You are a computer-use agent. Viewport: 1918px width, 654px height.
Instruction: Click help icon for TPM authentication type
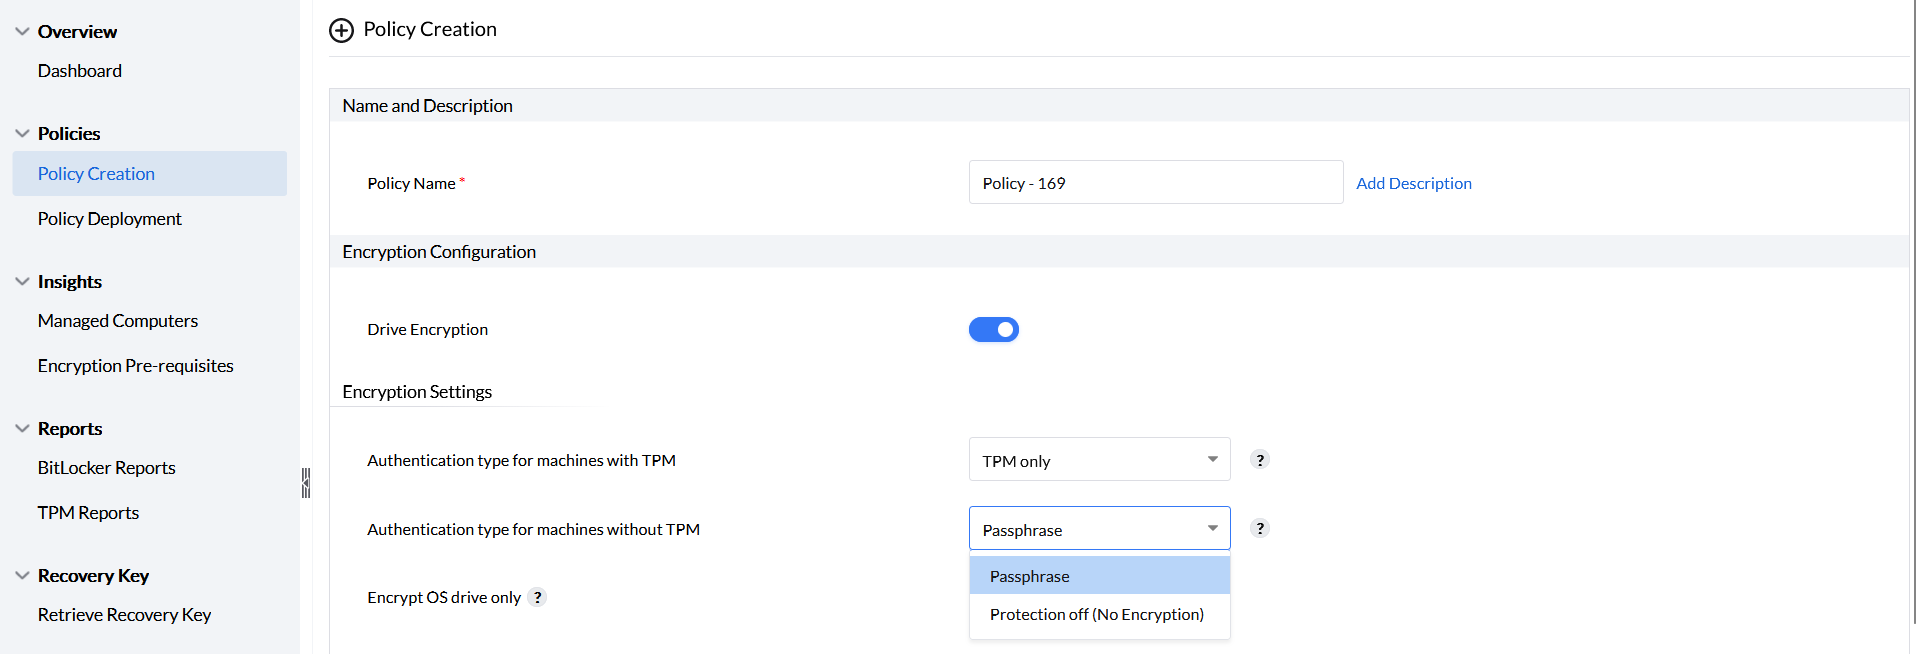coord(1260,460)
